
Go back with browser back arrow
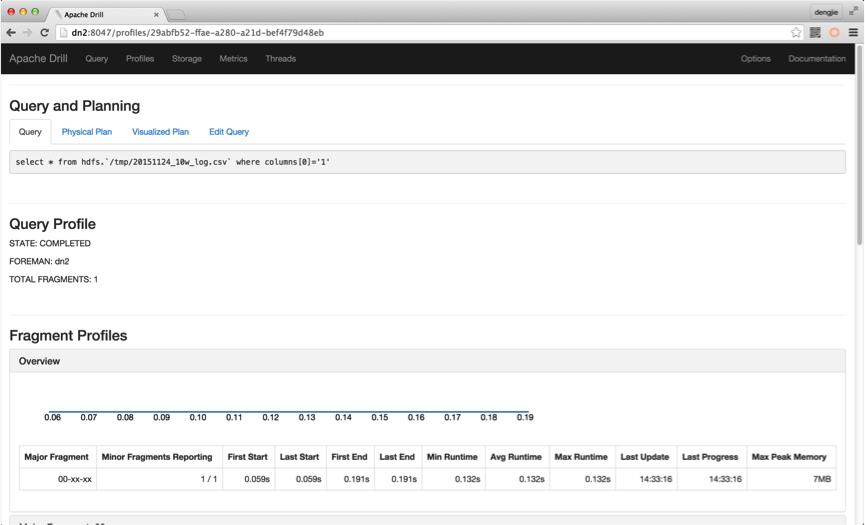[x=10, y=33]
